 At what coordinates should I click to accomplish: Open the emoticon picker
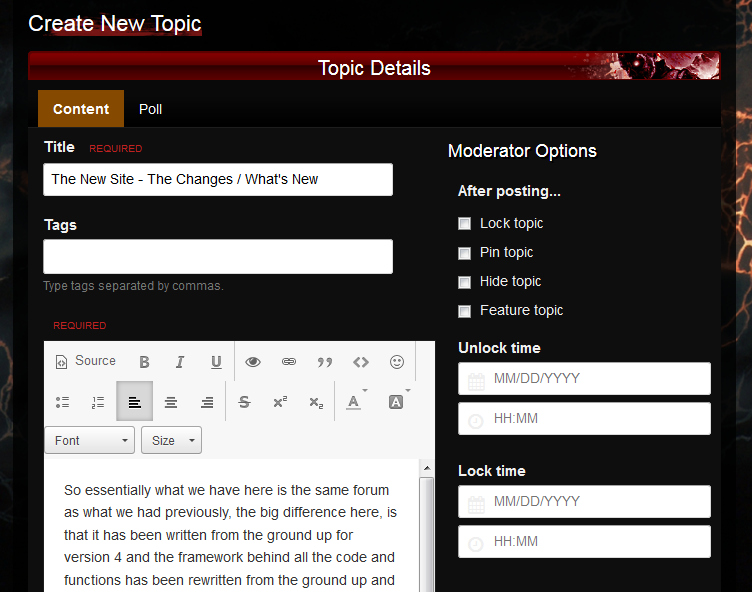397,362
